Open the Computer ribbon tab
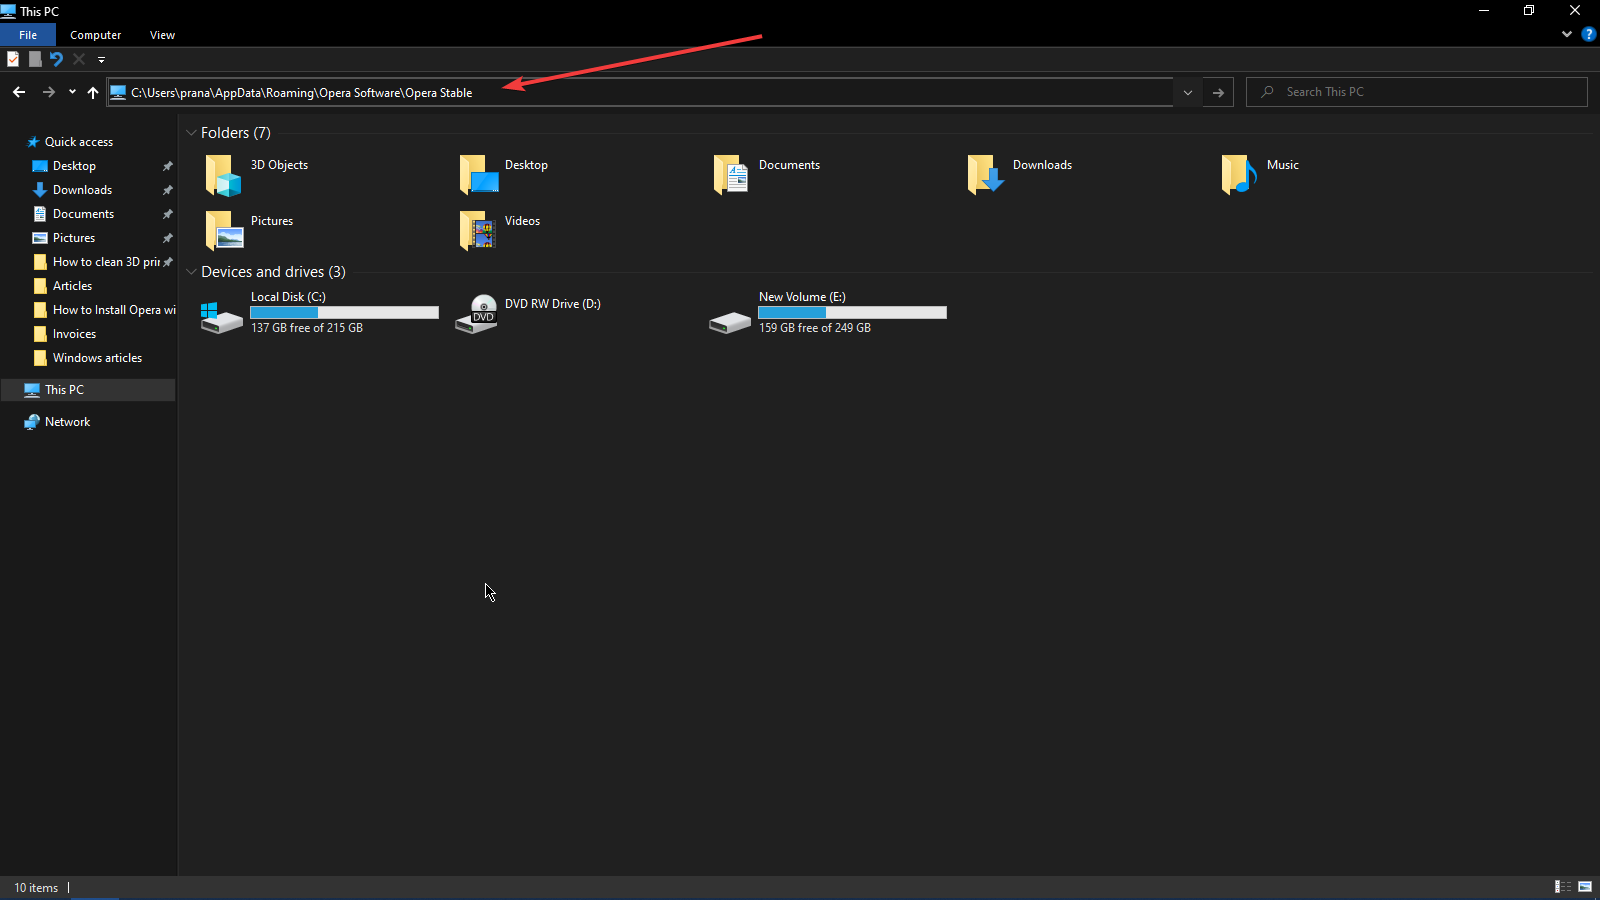The image size is (1600, 900). click(x=96, y=35)
